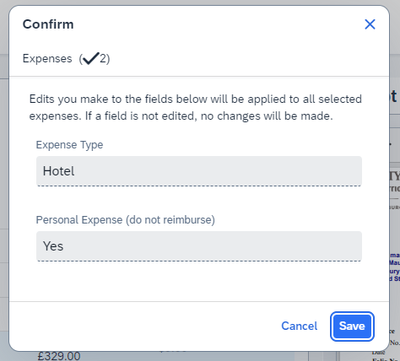Click the receipt preview behind the dialog's right edge
The width and height of the screenshot is (400, 361).
point(395,233)
